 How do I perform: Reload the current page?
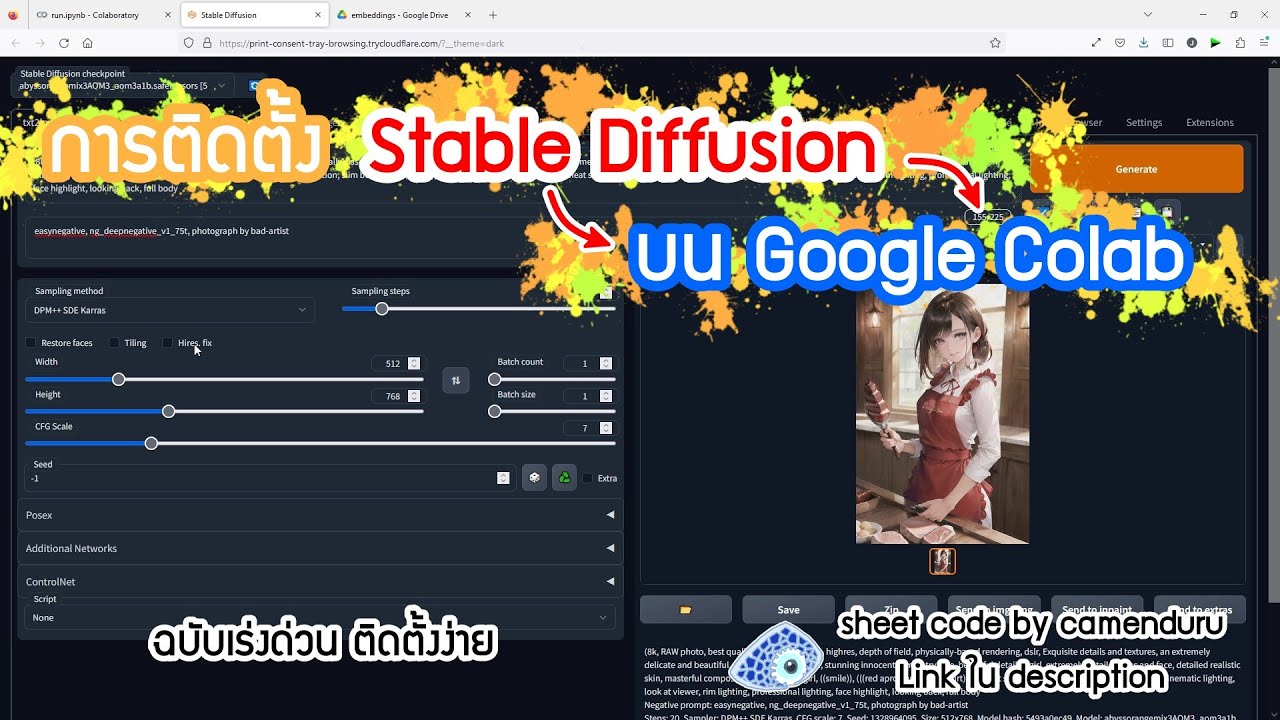64,43
